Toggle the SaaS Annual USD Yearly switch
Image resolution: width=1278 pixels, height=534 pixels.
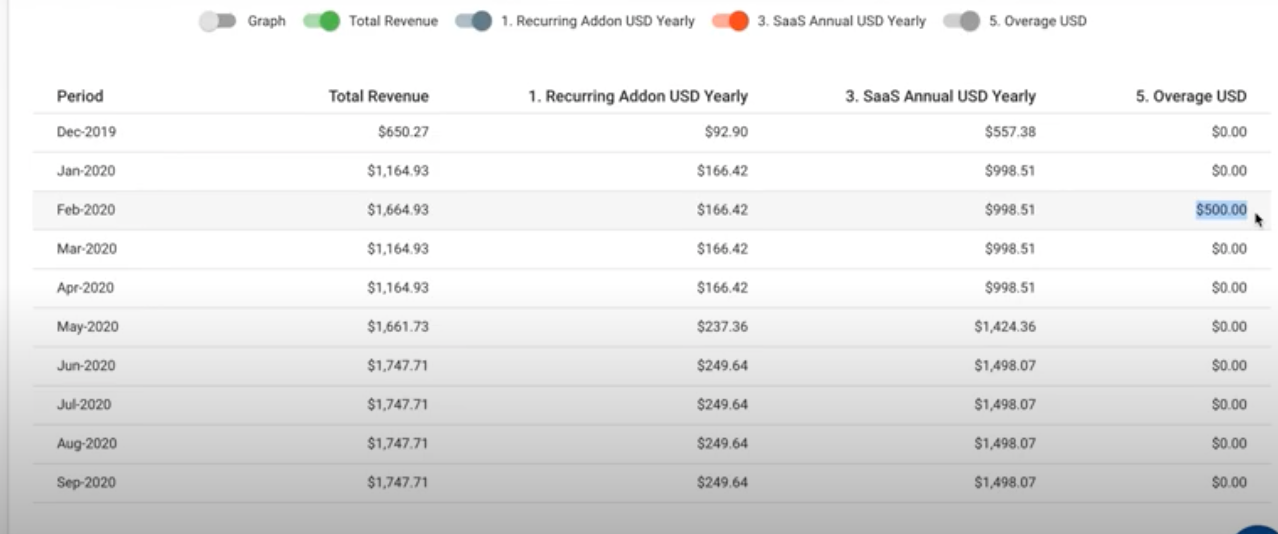tap(730, 21)
